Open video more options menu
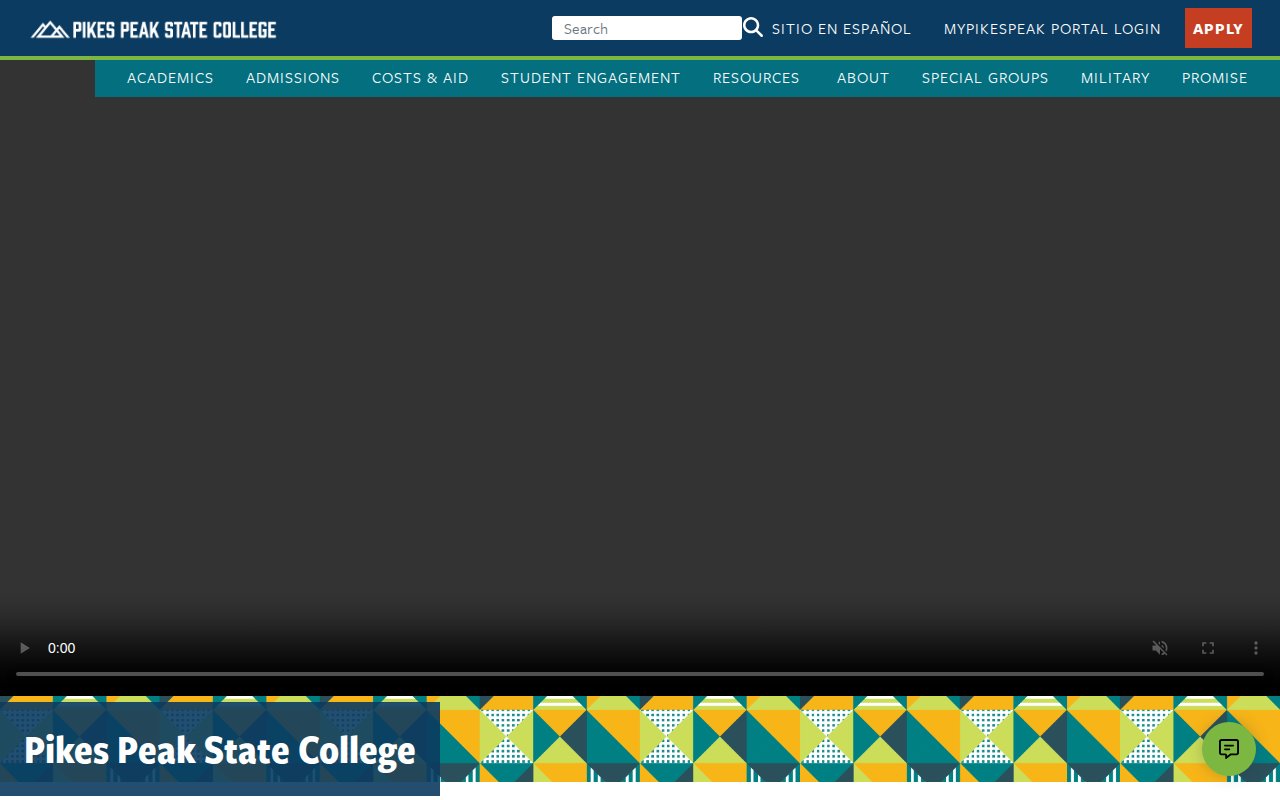Viewport: 1280px width, 800px height. [1256, 648]
